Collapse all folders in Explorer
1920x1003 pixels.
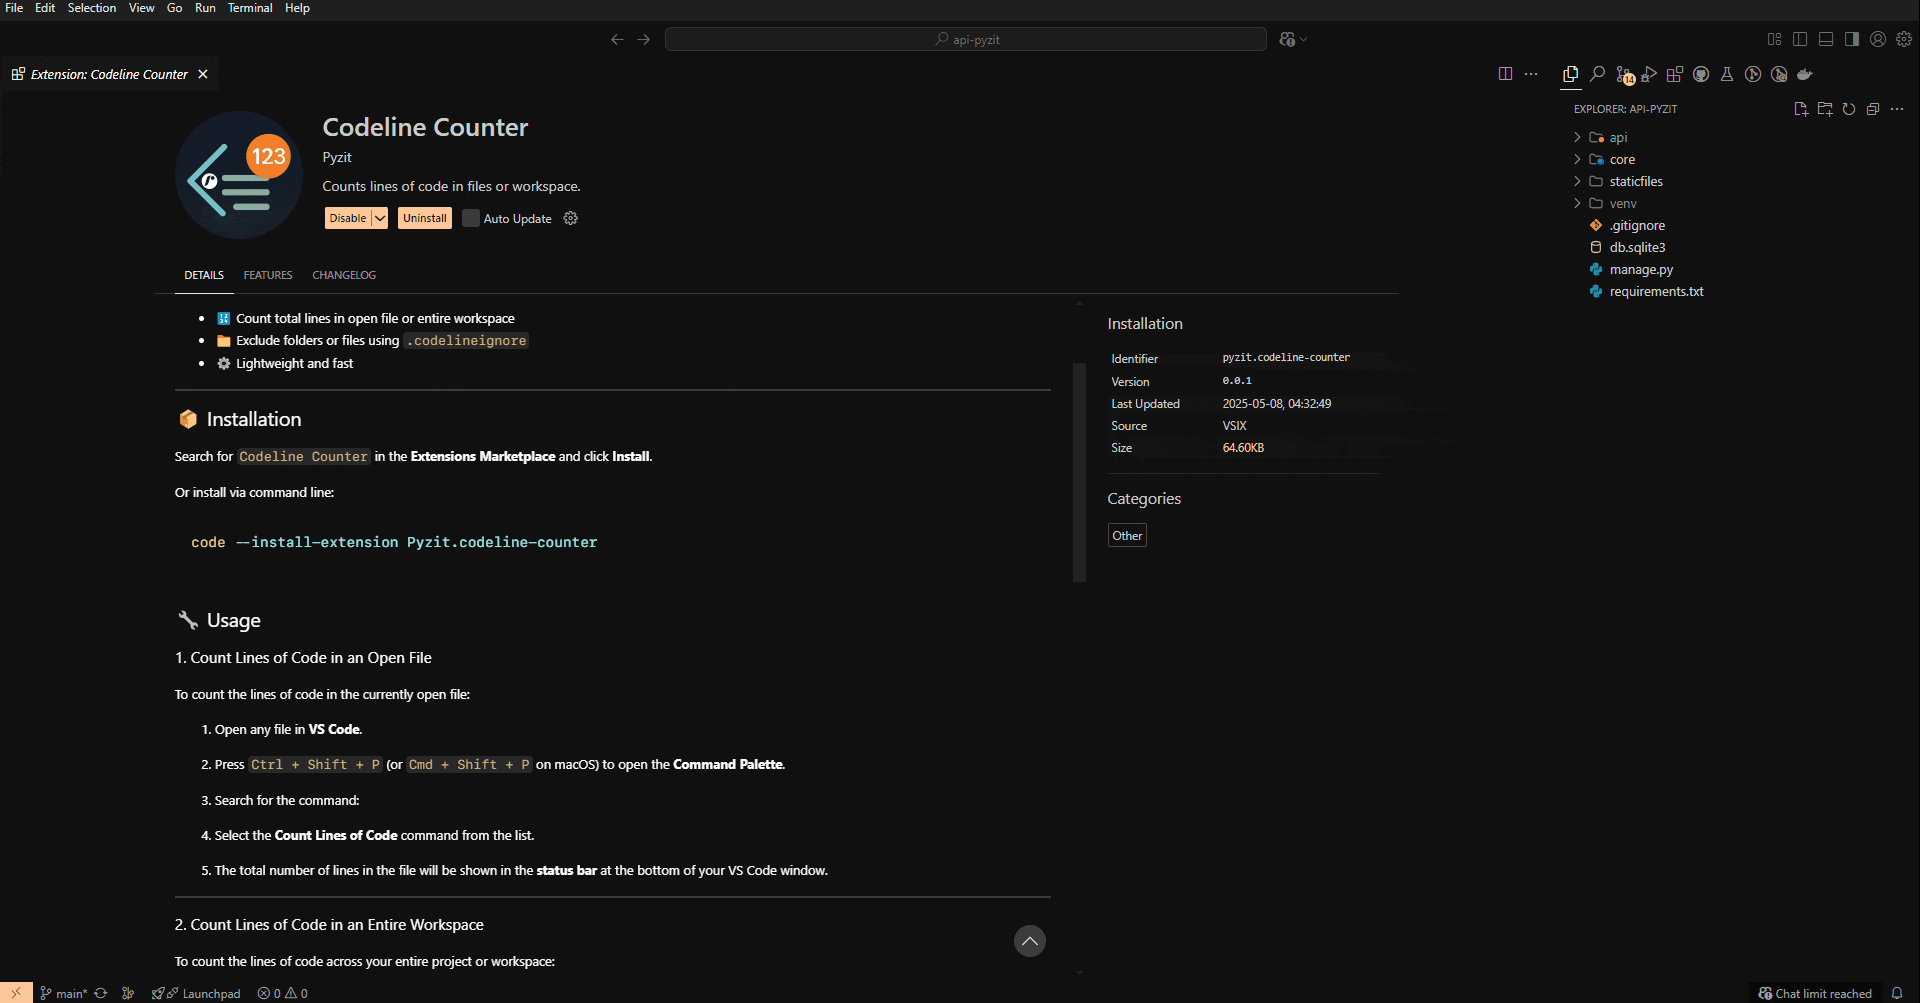point(1873,109)
